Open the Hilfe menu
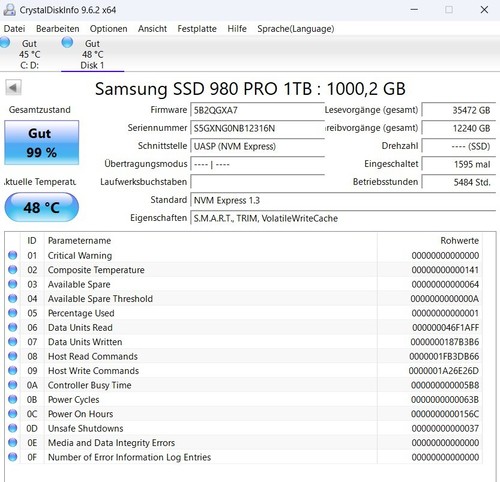This screenshot has height=482, width=500. pos(237,29)
